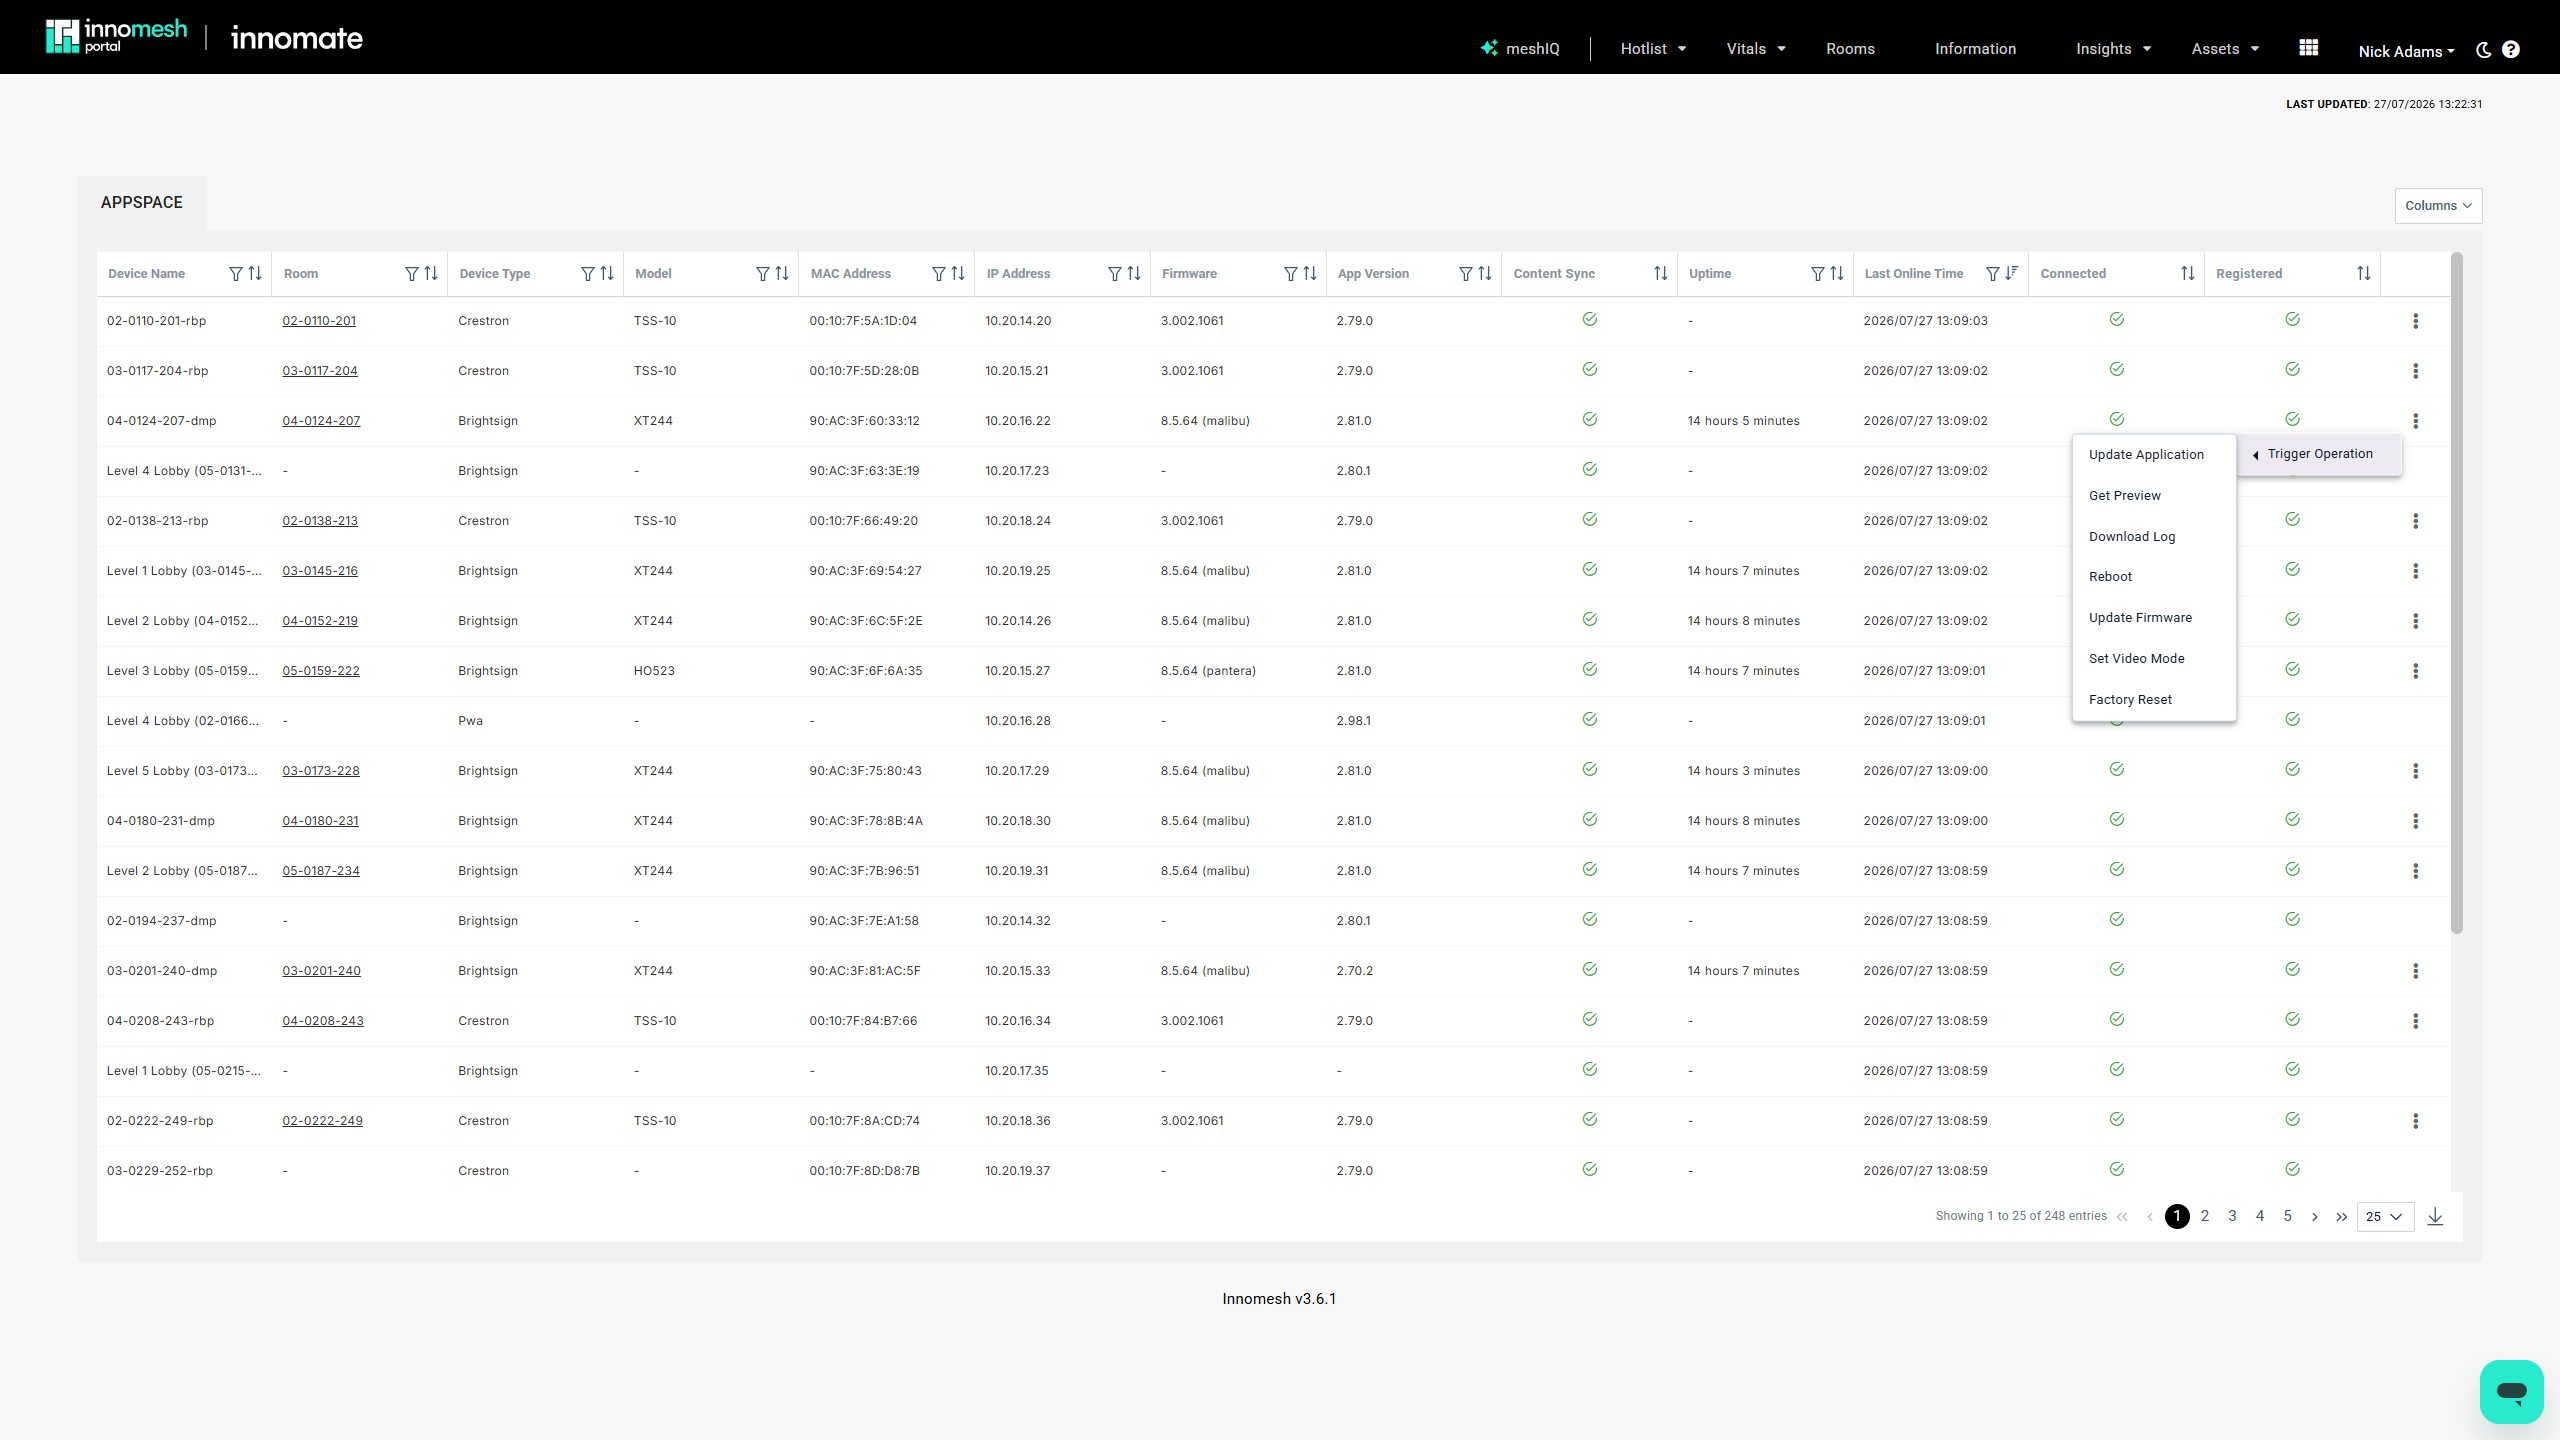Select IP address 10.20.18.24
This screenshot has height=1440, width=2560.
pyautogui.click(x=1018, y=521)
